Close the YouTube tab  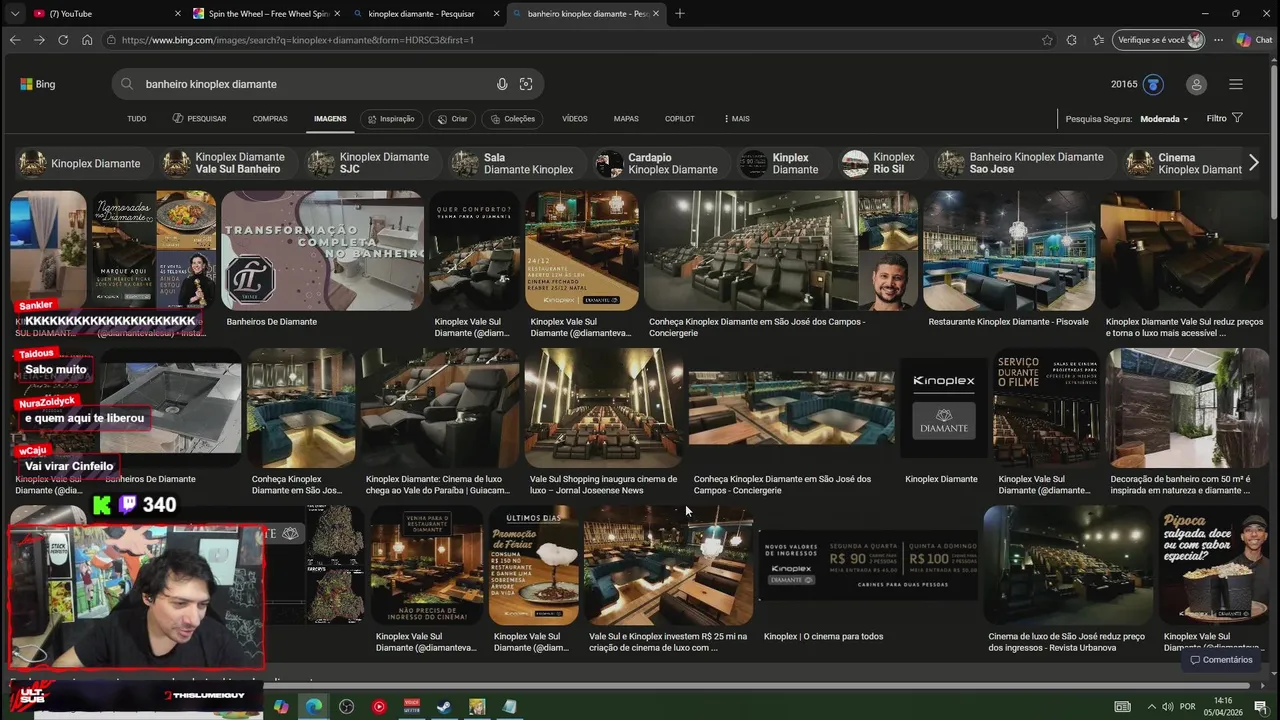coord(178,13)
